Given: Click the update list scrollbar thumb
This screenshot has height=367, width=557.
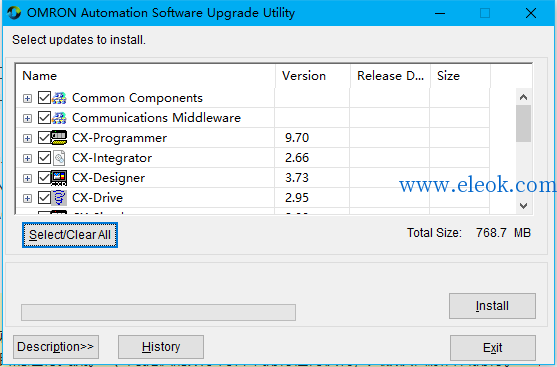Looking at the screenshot, I should pyautogui.click(x=523, y=123).
